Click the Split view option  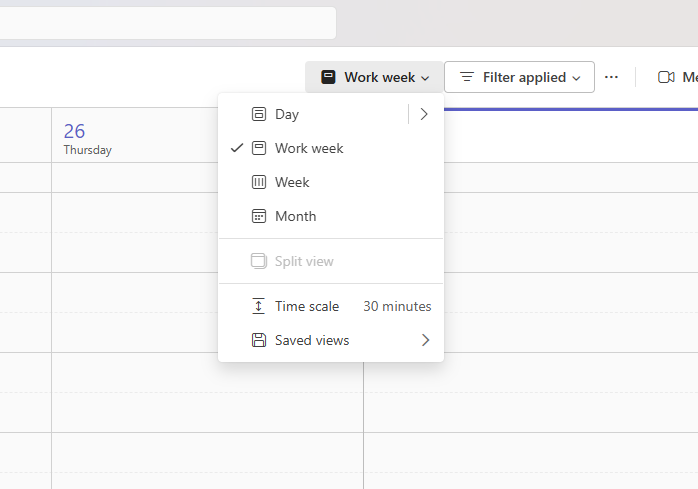tap(331, 261)
